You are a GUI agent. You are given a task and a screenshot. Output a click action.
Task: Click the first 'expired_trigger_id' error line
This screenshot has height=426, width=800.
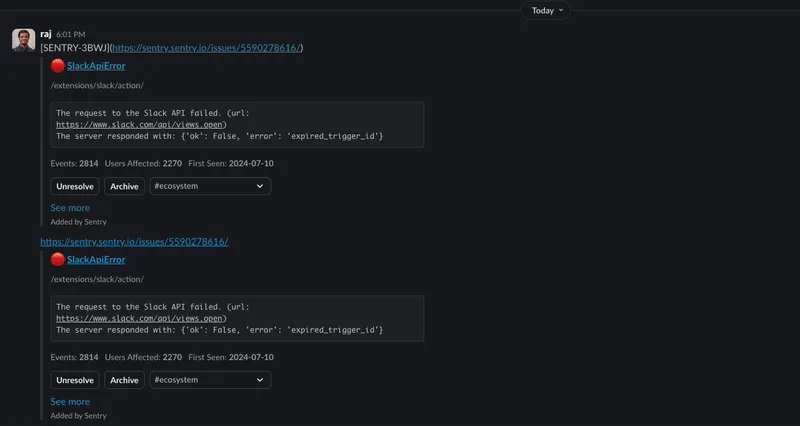[x=219, y=136]
